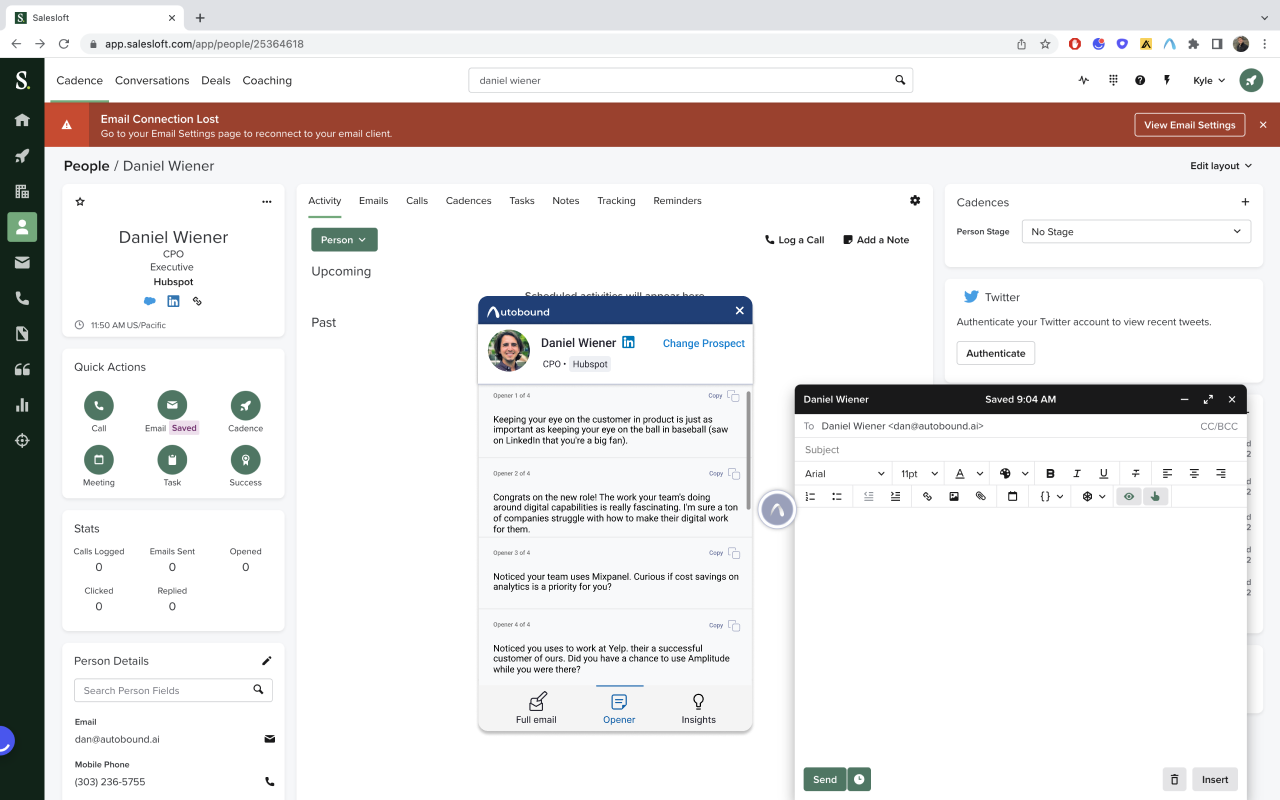Open the Person Stage No Stage dropdown
The width and height of the screenshot is (1280, 800).
1136,231
